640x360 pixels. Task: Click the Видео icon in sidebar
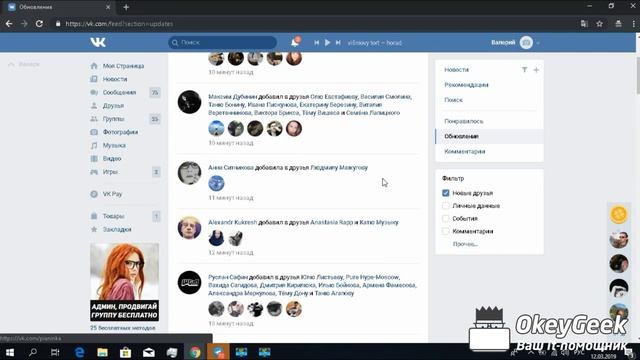pos(94,159)
